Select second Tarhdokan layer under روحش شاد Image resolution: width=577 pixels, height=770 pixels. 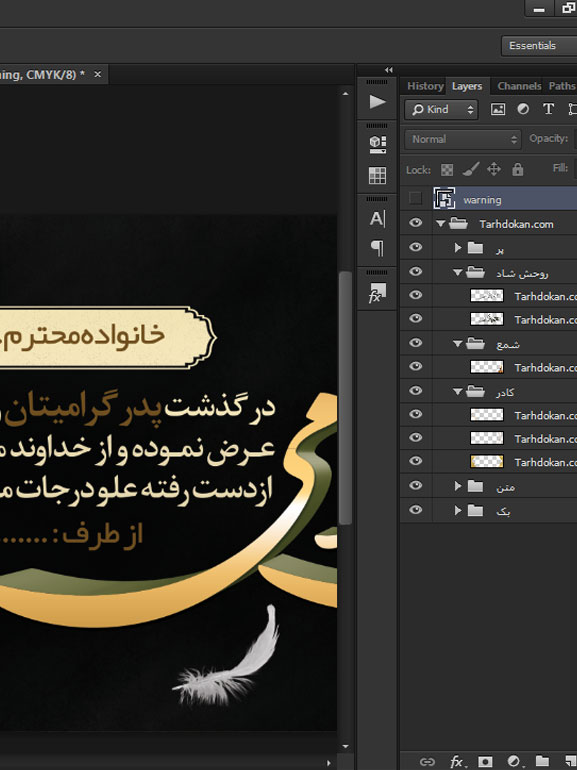[x=546, y=320]
